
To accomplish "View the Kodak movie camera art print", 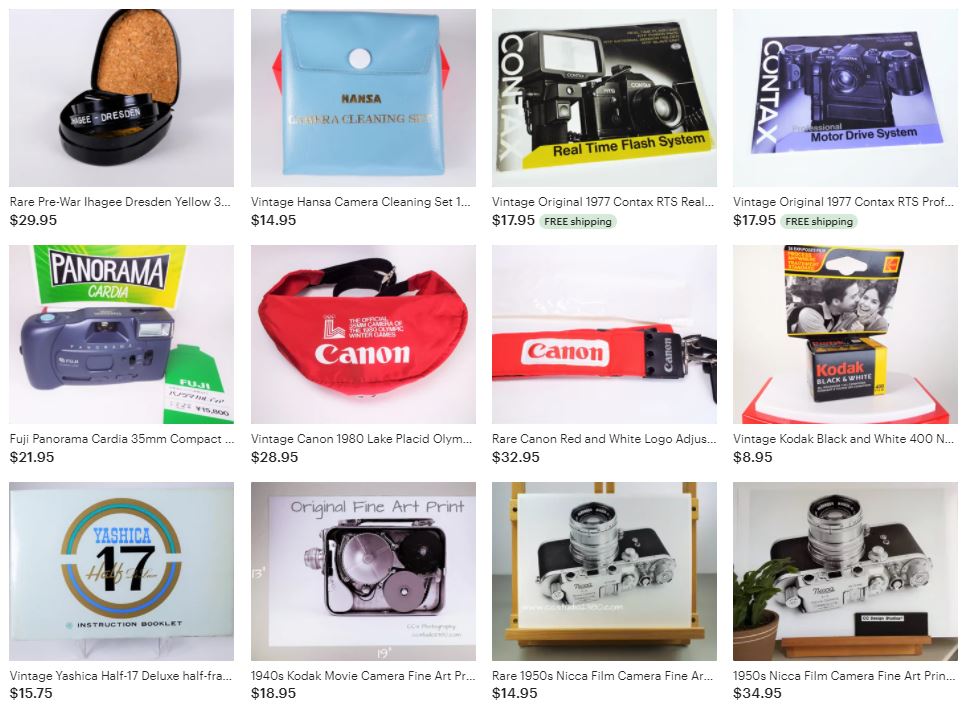I will 363,571.
